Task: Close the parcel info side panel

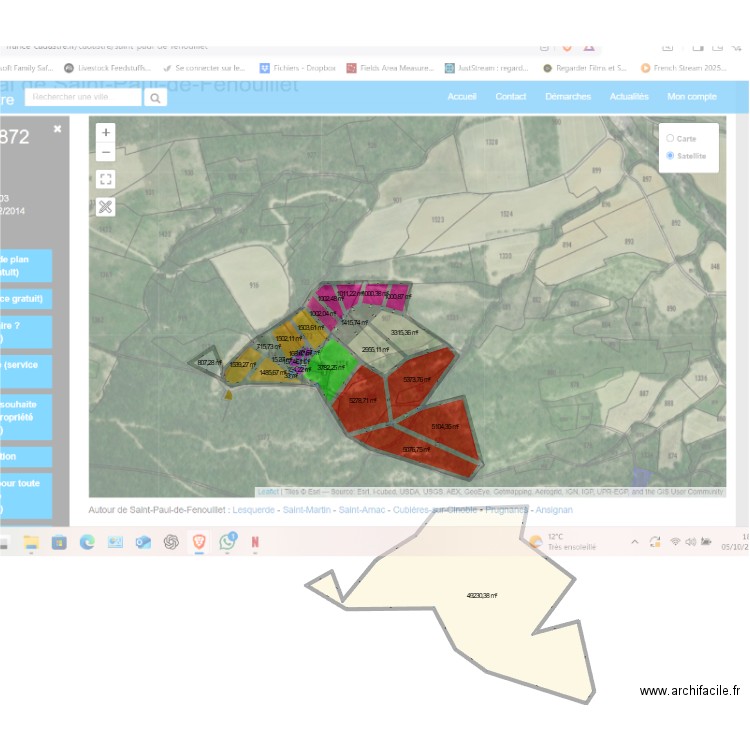Action: tap(58, 129)
